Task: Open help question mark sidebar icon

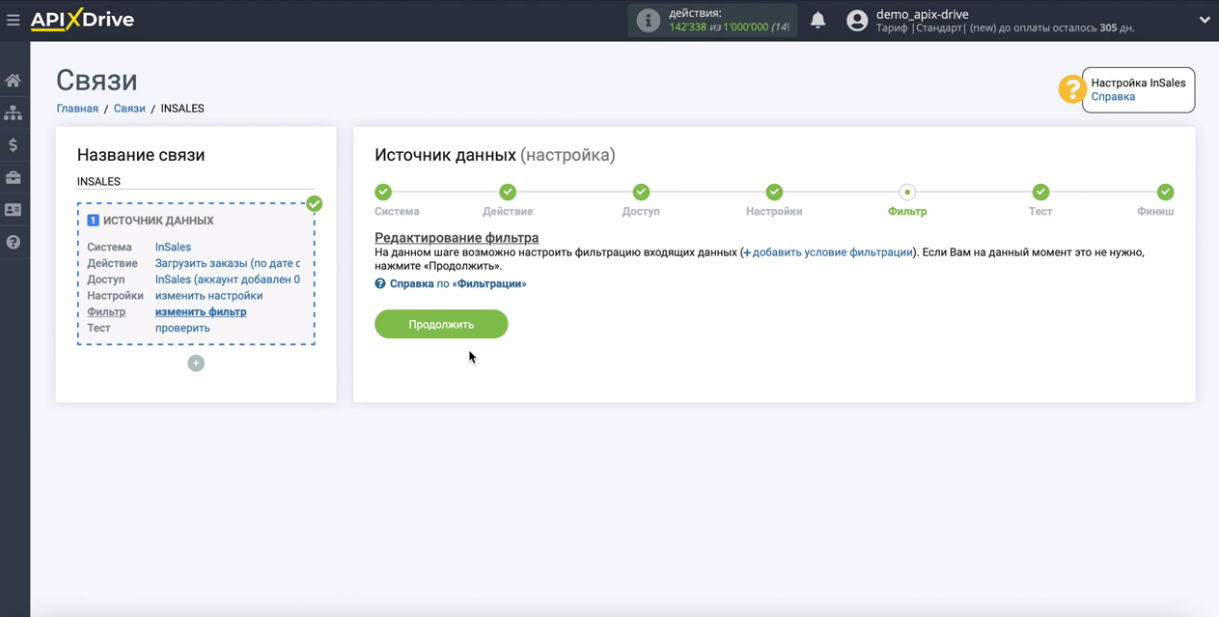Action: (13, 242)
